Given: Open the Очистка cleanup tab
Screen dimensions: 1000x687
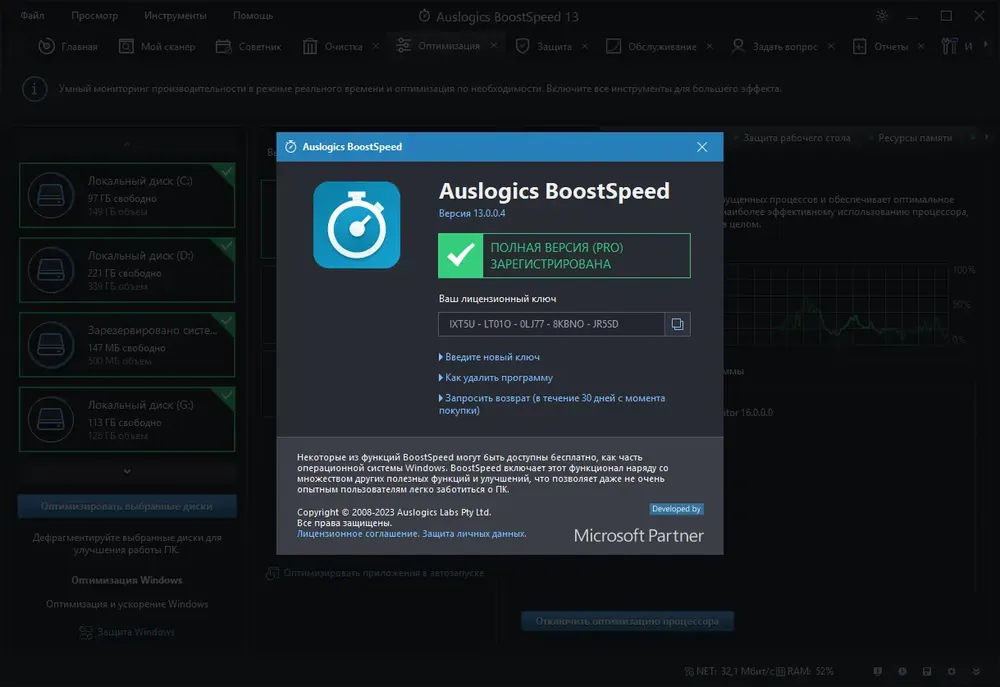Looking at the screenshot, I should [333, 46].
